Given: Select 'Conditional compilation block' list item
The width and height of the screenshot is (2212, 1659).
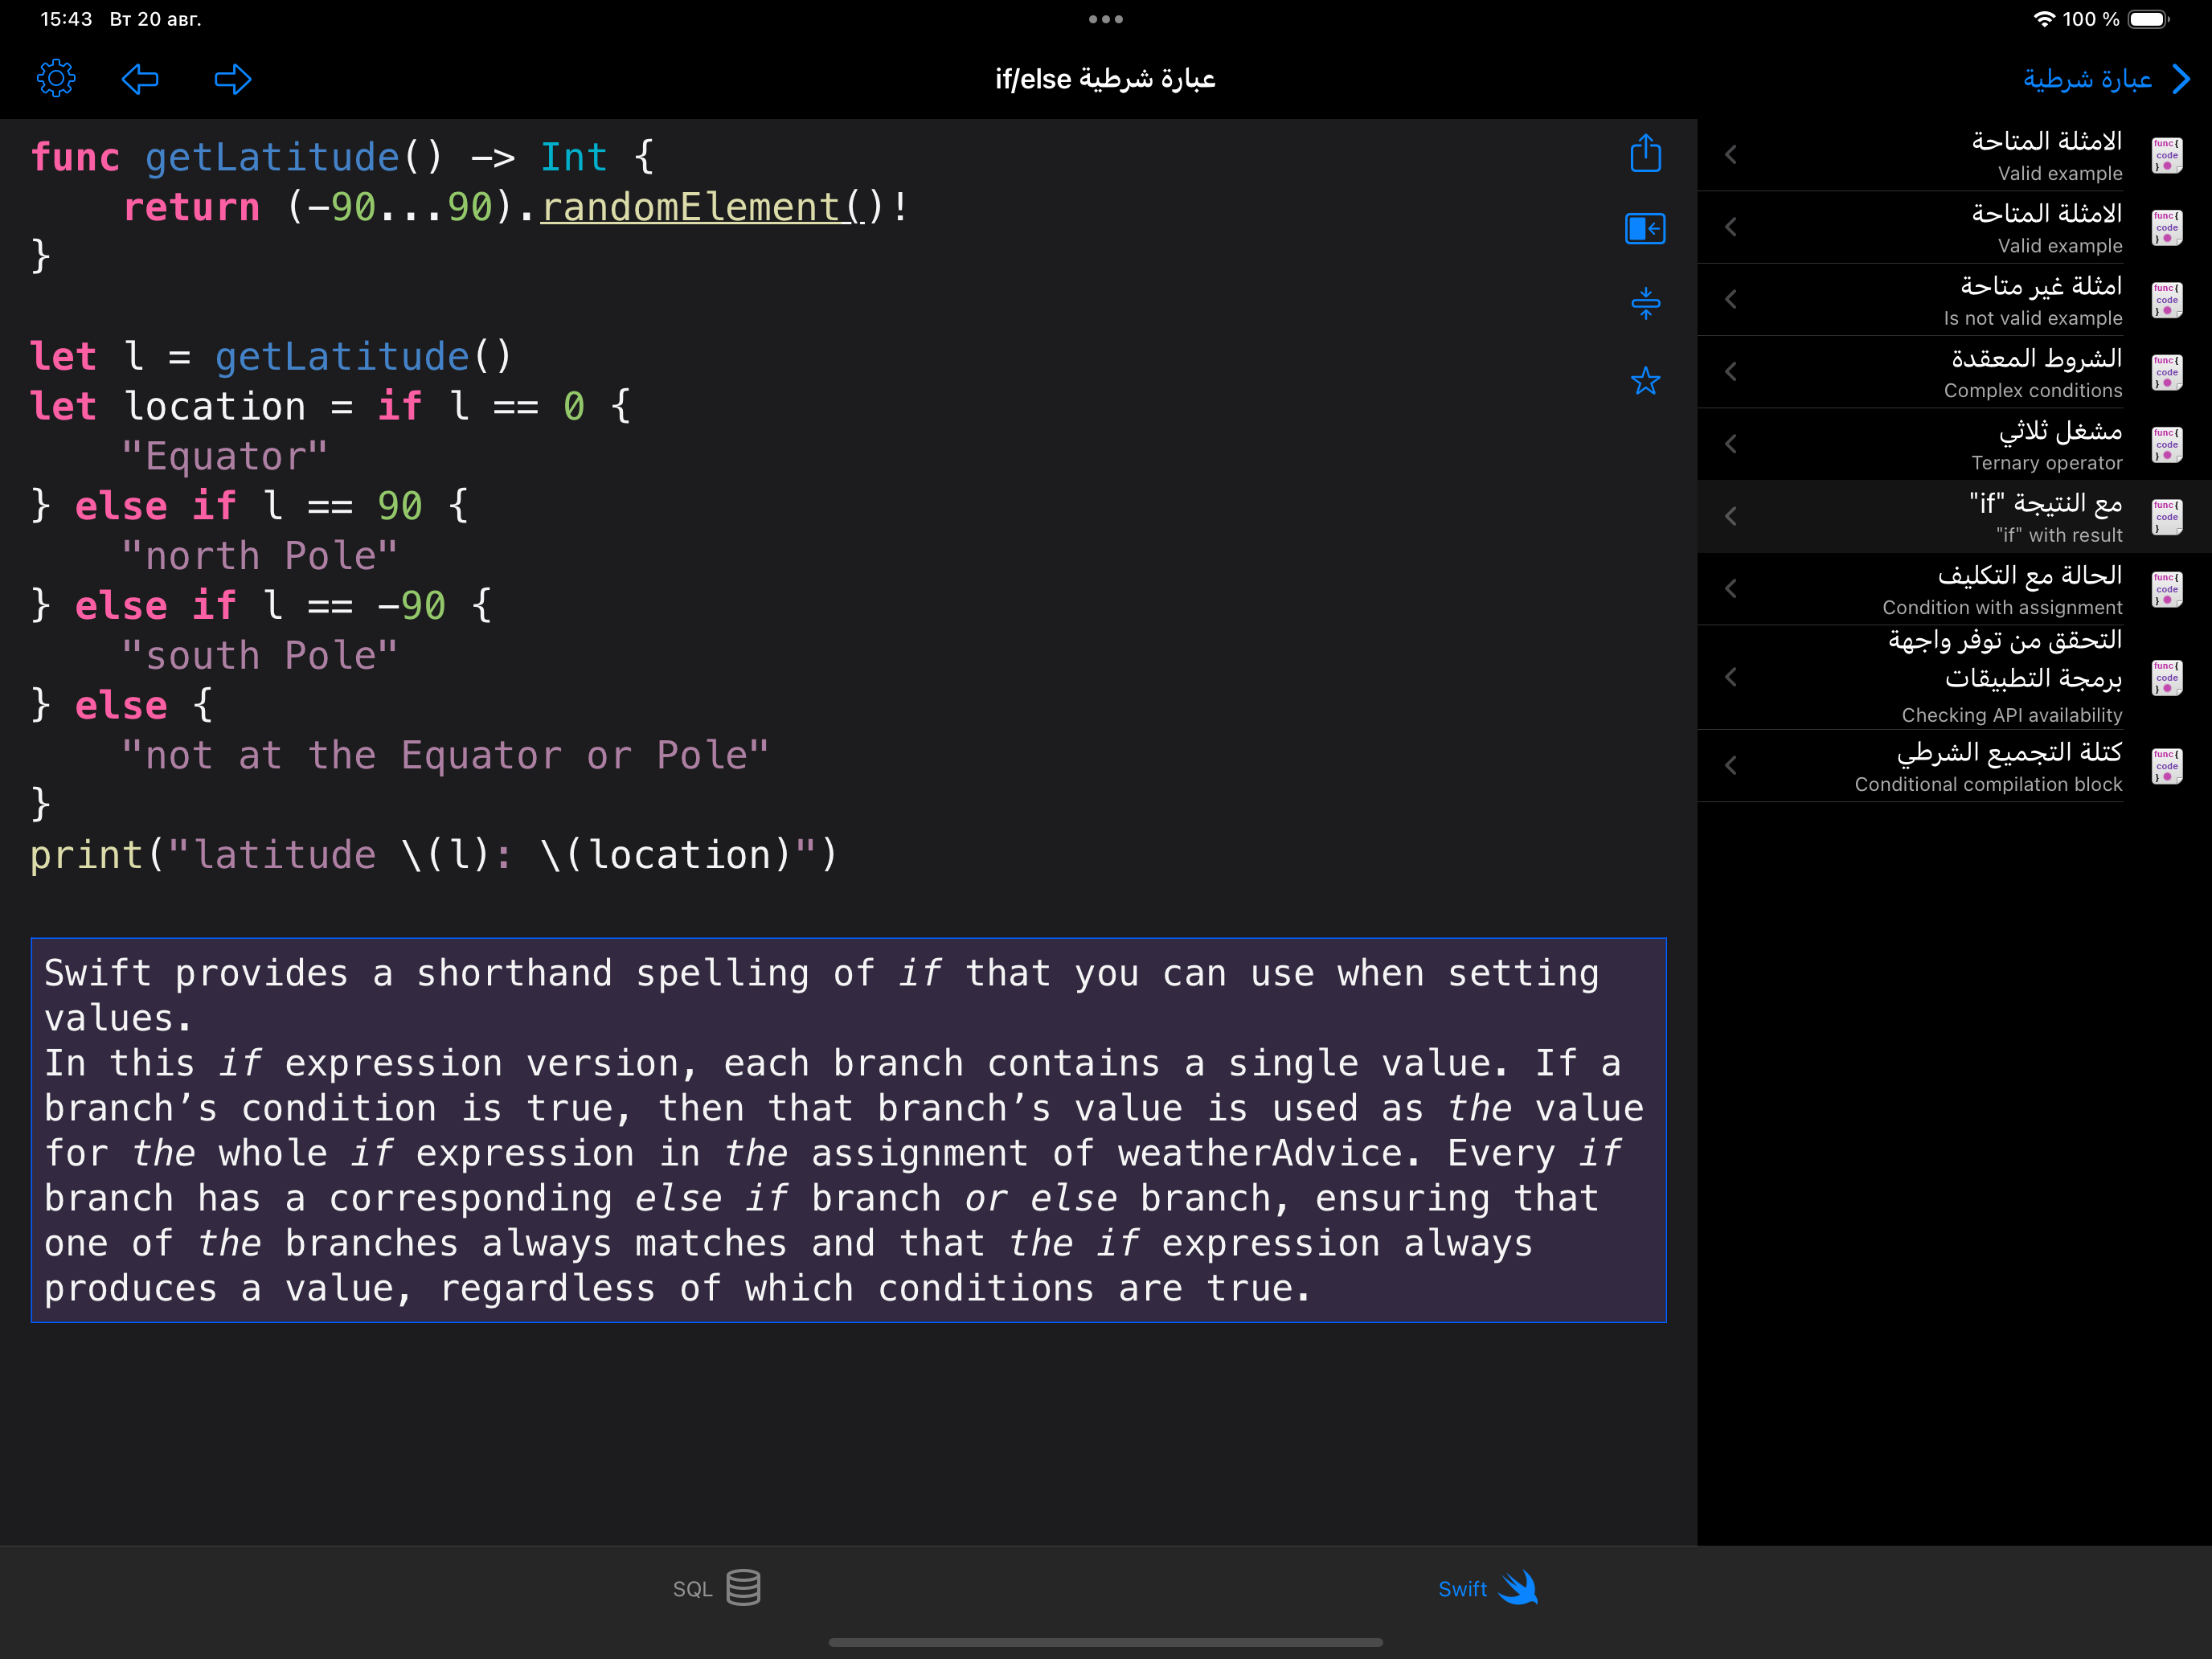Looking at the screenshot, I should point(1954,766).
